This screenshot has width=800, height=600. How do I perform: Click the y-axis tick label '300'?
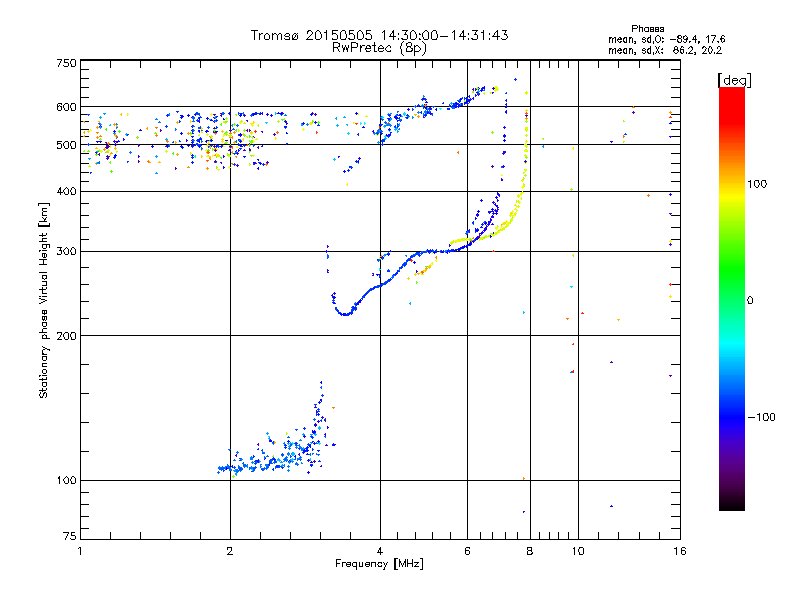pos(66,252)
